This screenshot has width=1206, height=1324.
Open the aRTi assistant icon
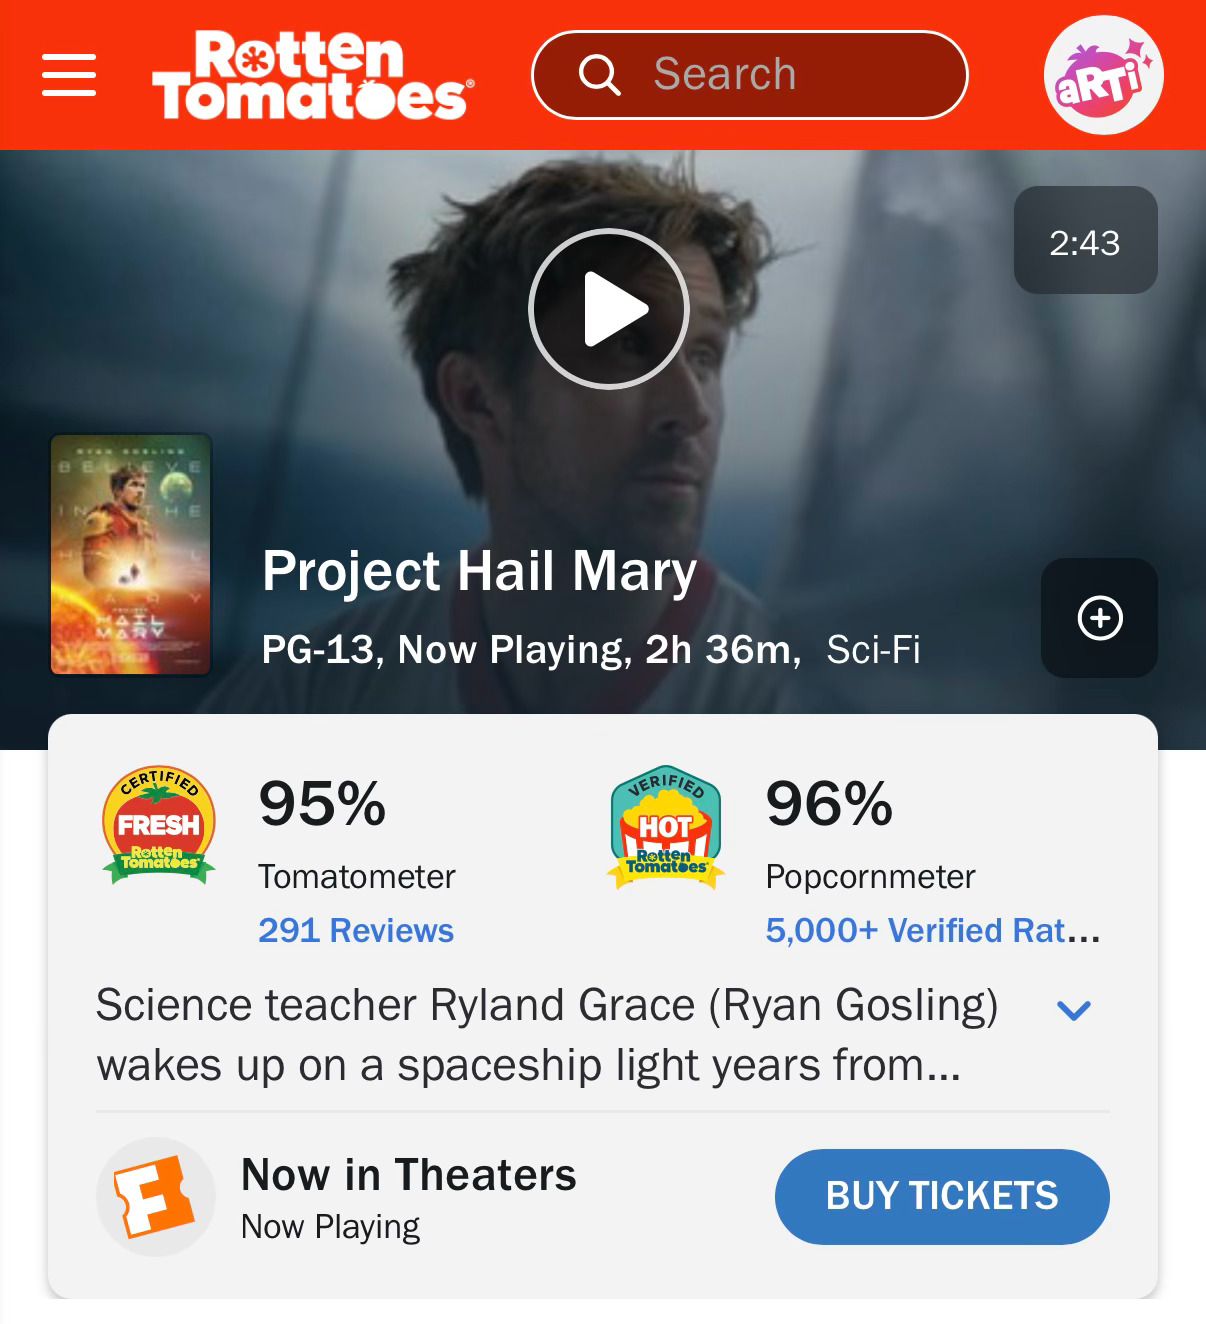click(x=1102, y=75)
